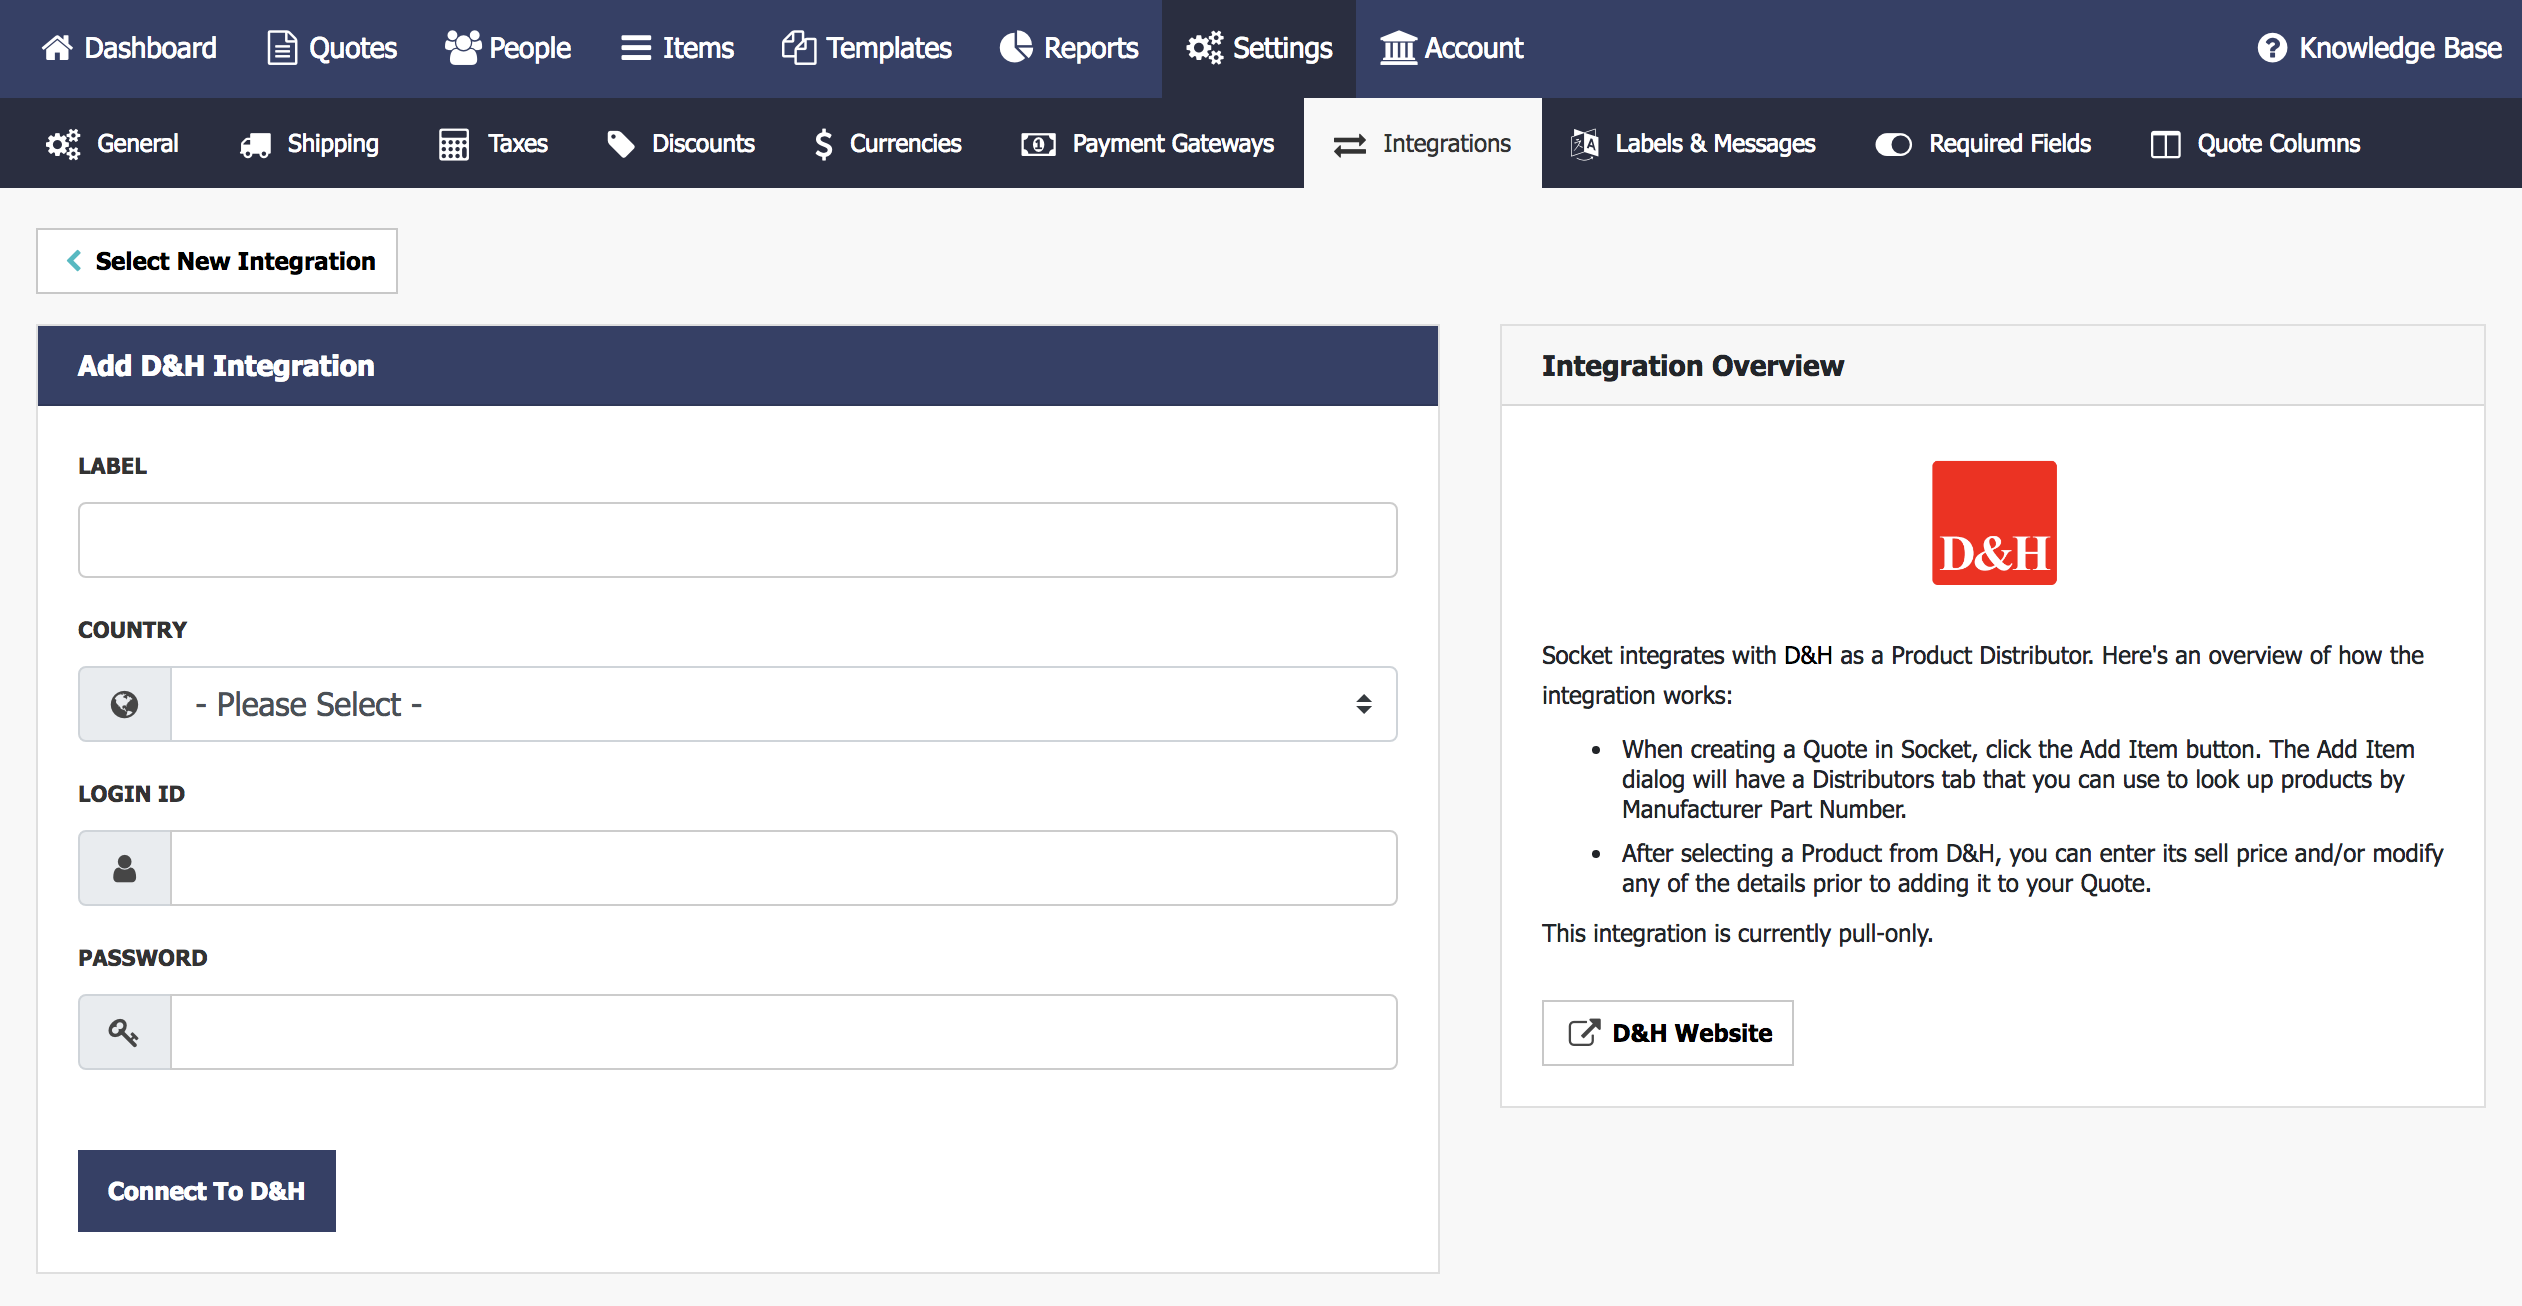Click the user icon beside Login ID
The height and width of the screenshot is (1306, 2522).
(125, 869)
